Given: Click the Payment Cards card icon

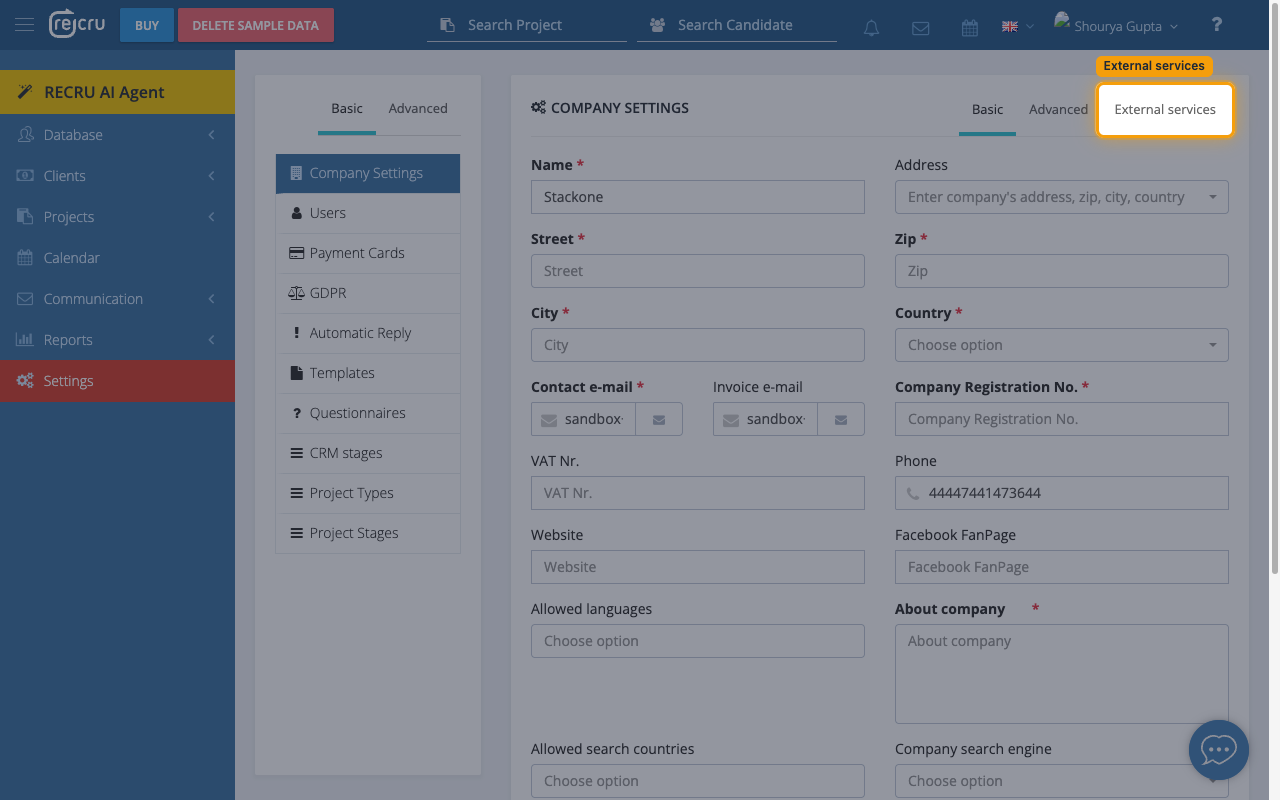Looking at the screenshot, I should point(296,253).
